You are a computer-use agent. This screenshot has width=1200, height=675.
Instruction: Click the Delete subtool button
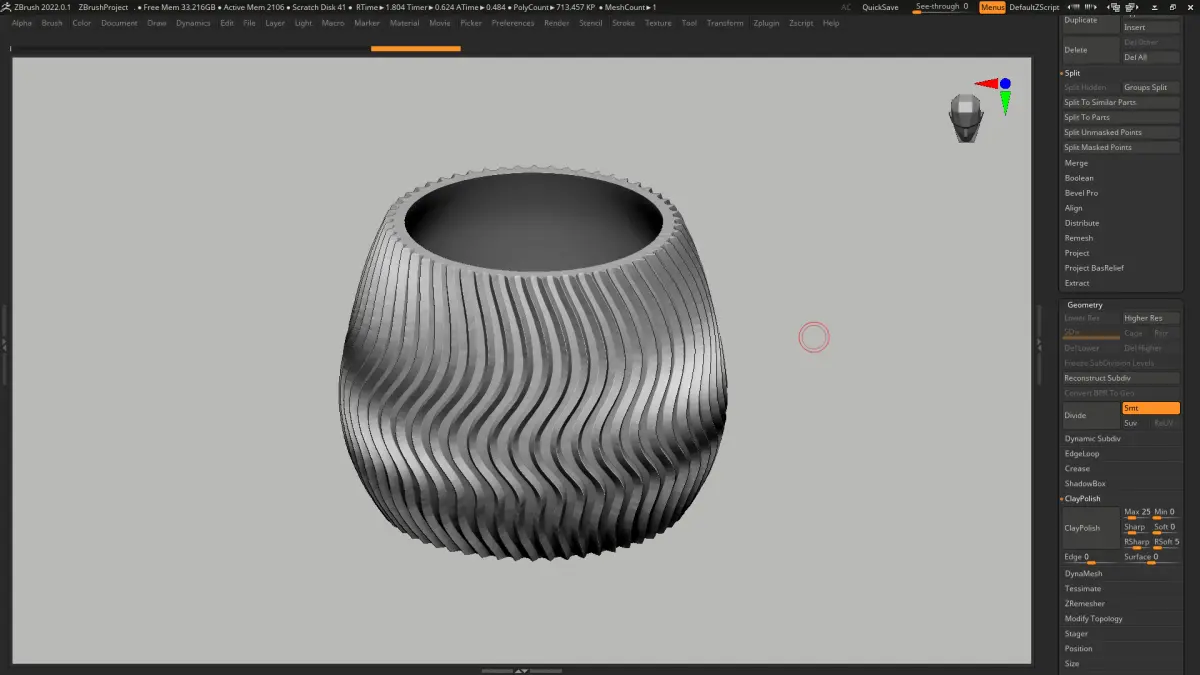1090,50
